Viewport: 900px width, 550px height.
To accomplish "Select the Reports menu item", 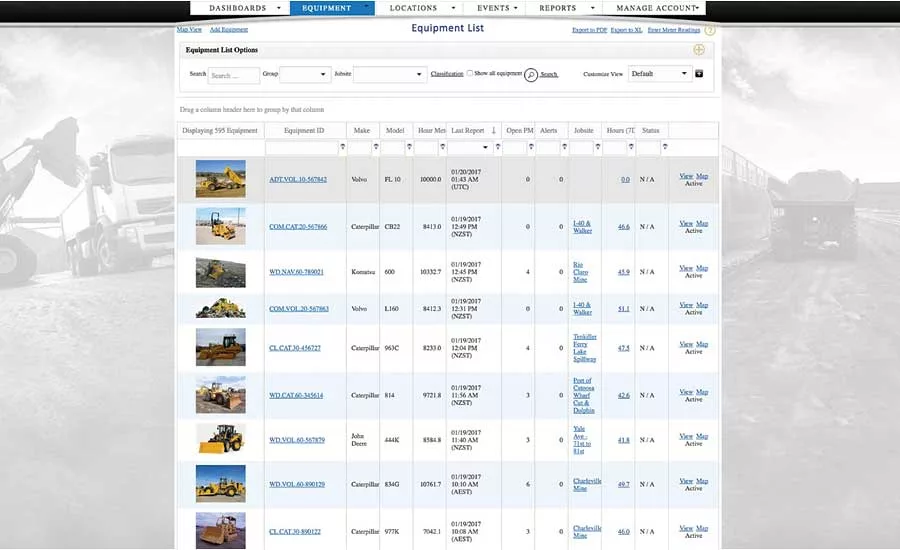I will tap(557, 8).
